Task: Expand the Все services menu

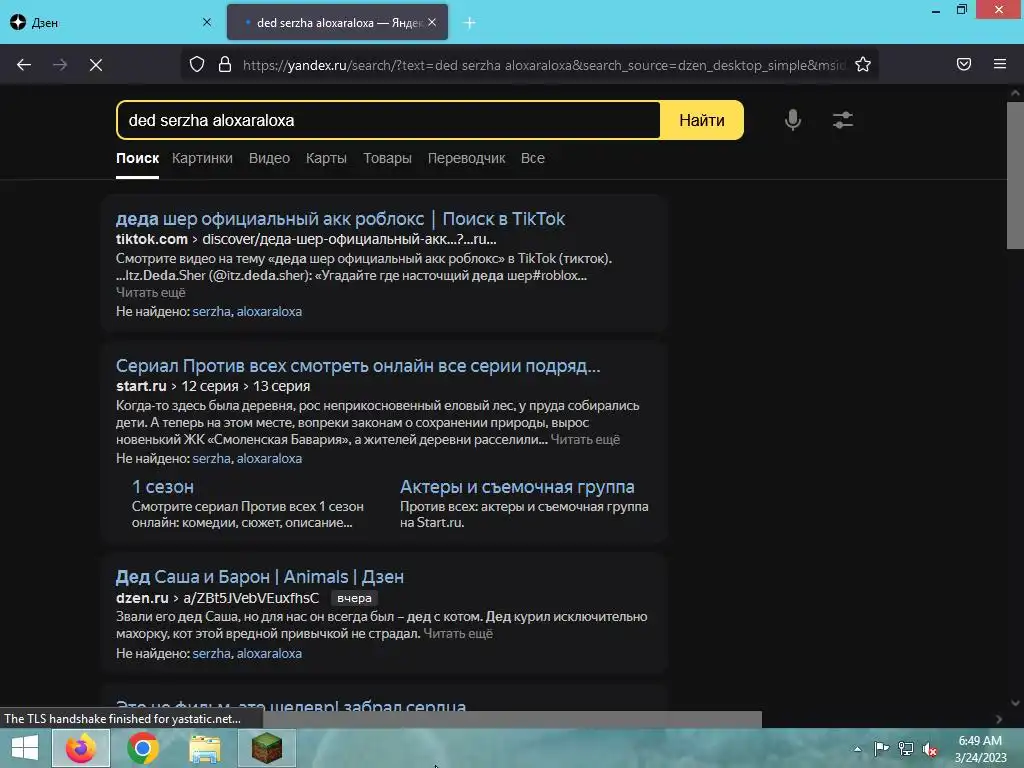Action: [533, 158]
